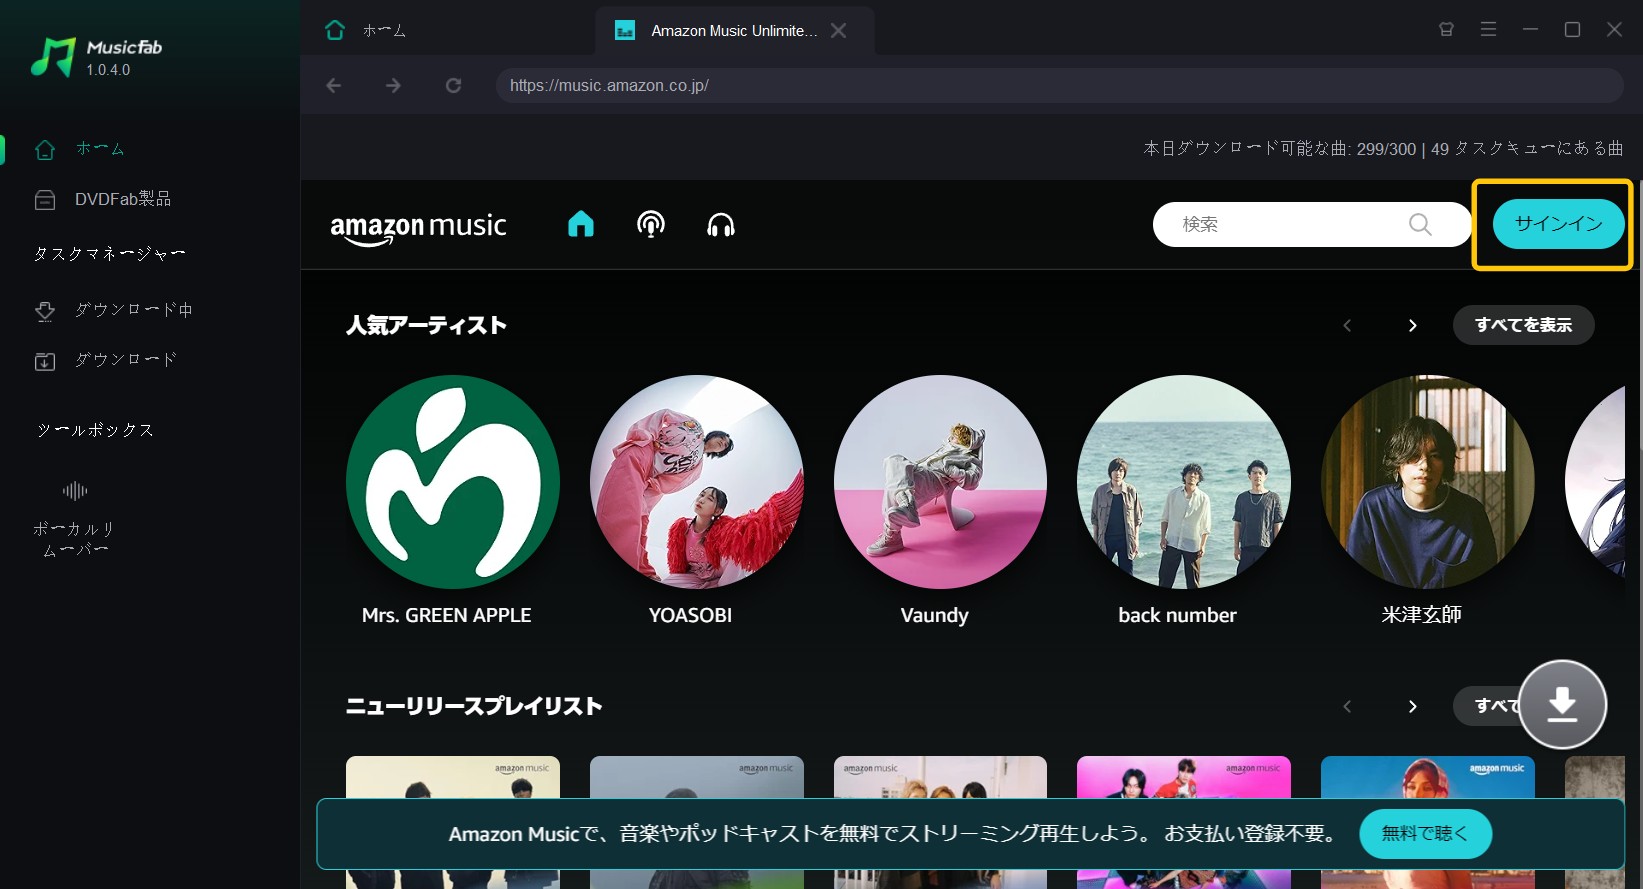Open the podcasts icon
This screenshot has width=1643, height=889.
point(651,225)
